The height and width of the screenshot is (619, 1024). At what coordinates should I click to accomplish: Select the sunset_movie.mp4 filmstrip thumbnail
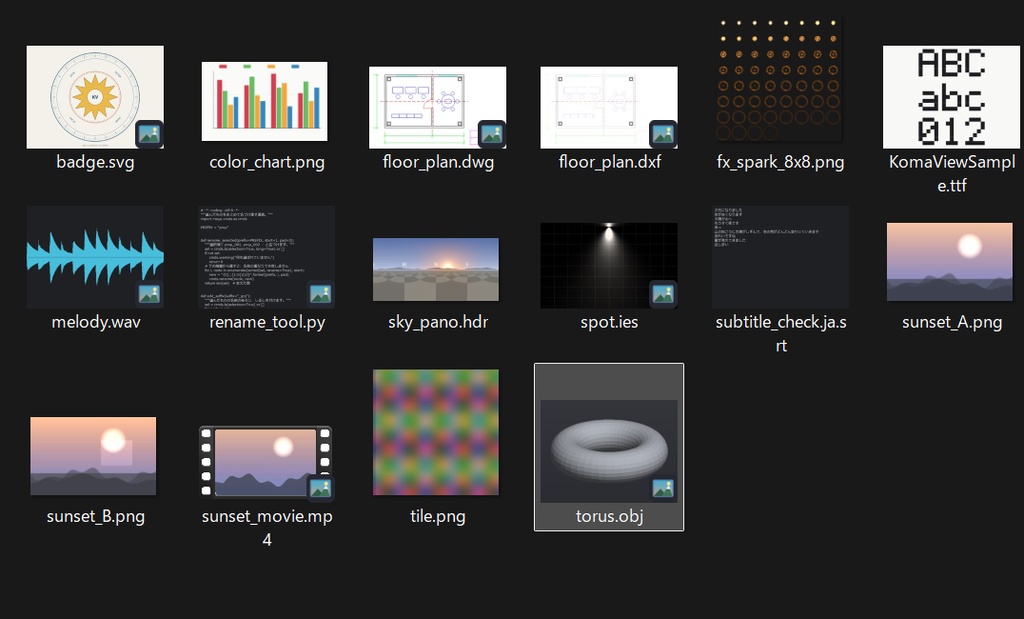pos(266,463)
